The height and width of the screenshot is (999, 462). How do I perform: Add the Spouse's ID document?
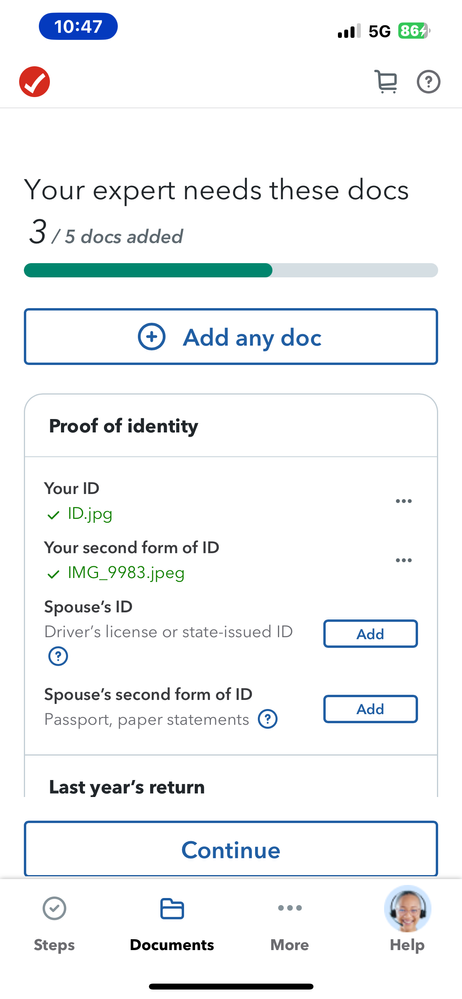pos(370,634)
